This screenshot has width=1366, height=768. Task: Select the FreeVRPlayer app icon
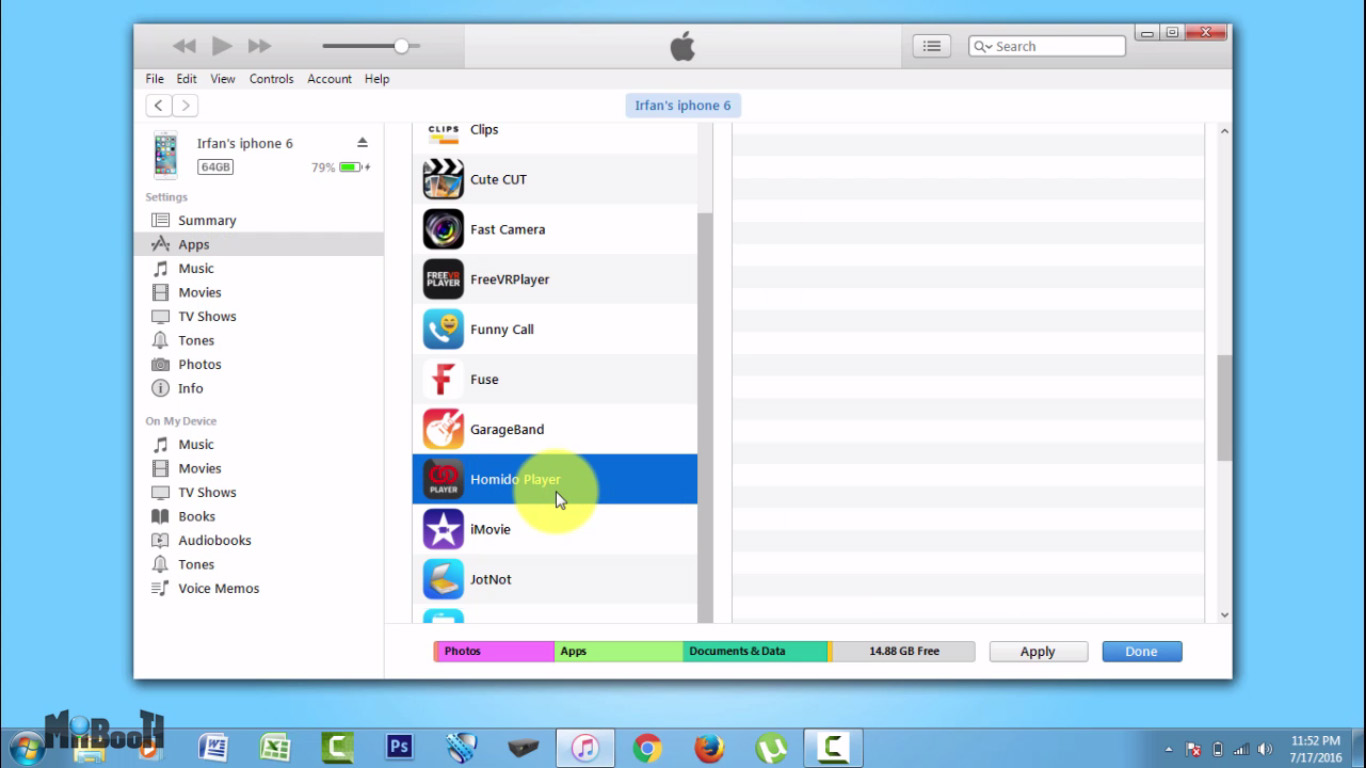(443, 279)
